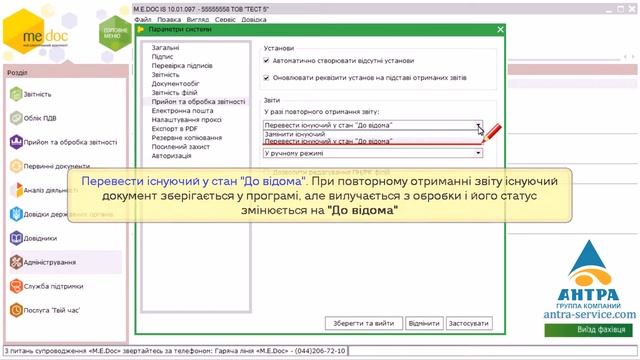Image resolution: width=640 pixels, height=360 pixels.
Task: Select Авторизація settings item
Action: [171, 156]
